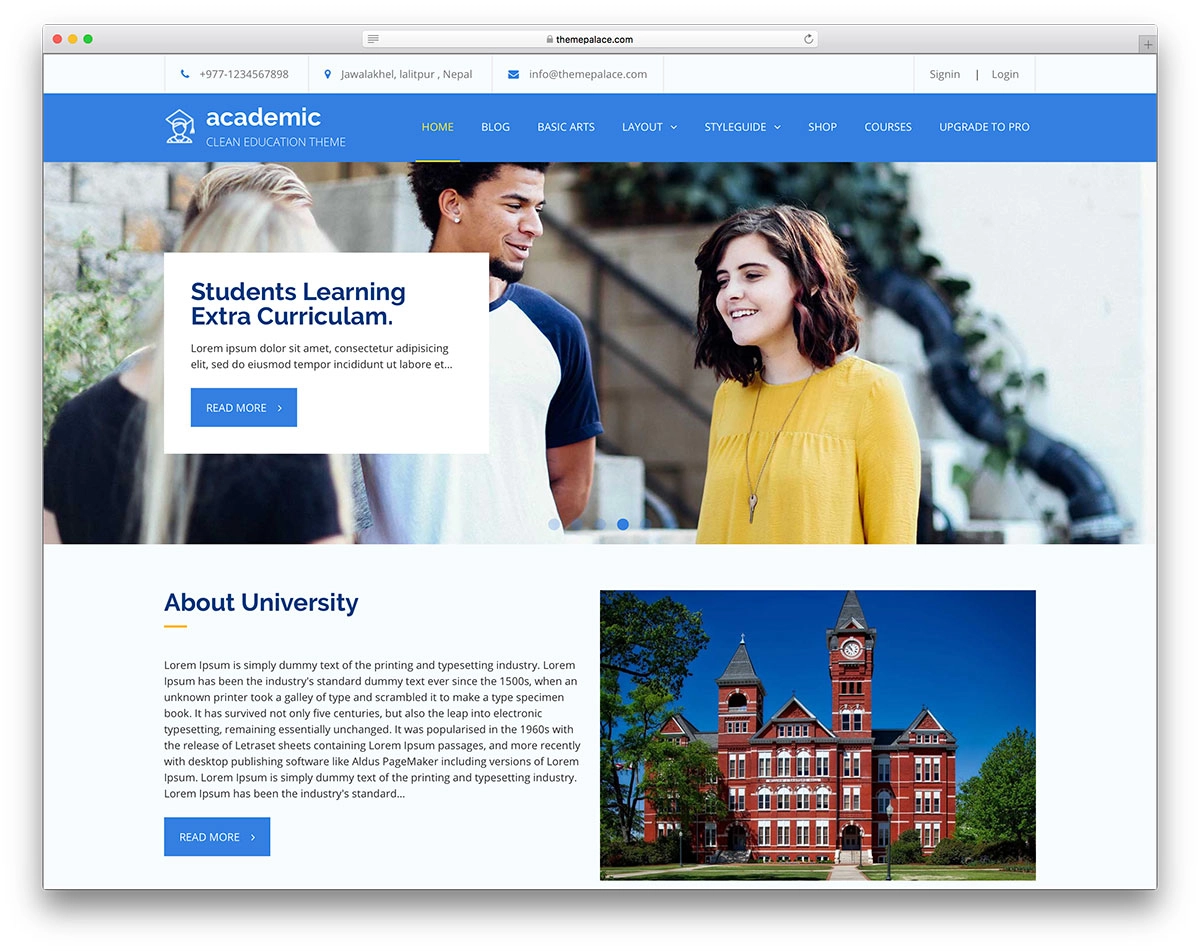Image resolution: width=1200 pixels, height=951 pixels.
Task: Click the Login link in the top bar
Action: point(1005,74)
